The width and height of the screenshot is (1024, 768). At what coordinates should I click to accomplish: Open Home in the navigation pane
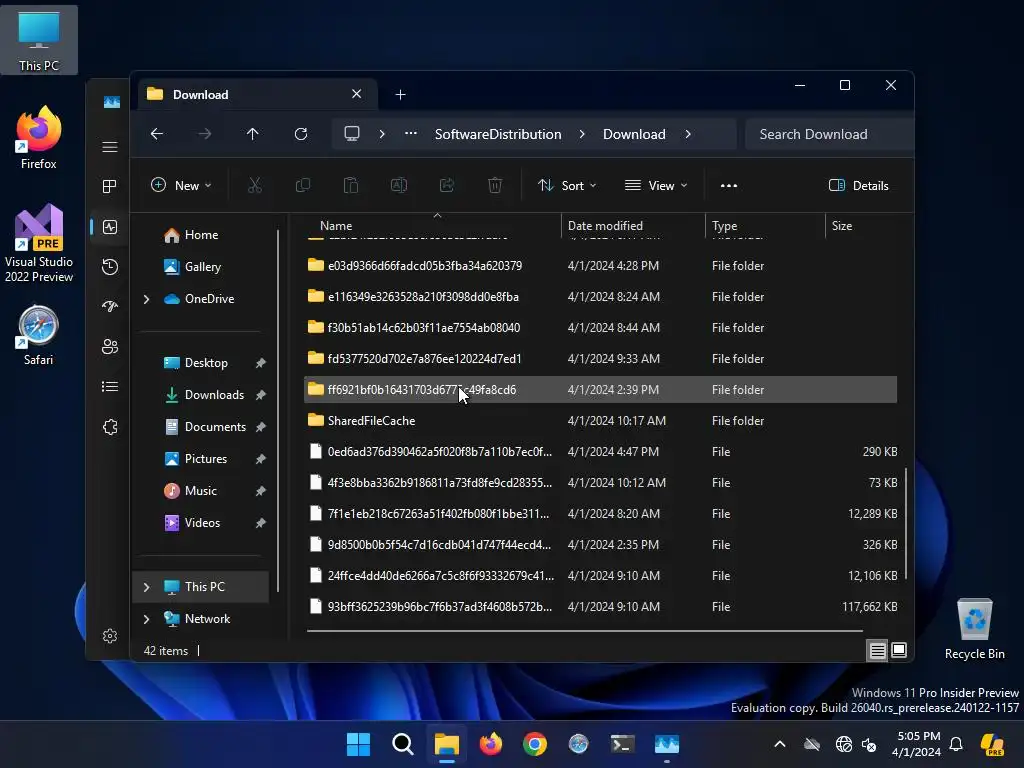[201, 235]
